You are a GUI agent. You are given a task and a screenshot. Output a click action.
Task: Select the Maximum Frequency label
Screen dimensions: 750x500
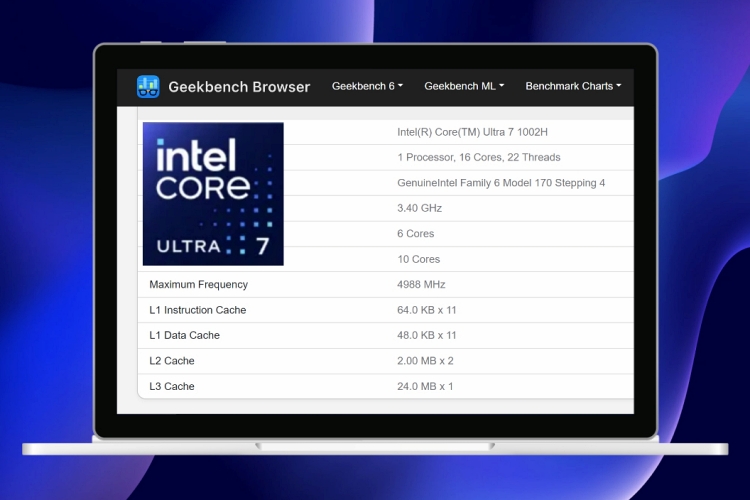tap(199, 285)
